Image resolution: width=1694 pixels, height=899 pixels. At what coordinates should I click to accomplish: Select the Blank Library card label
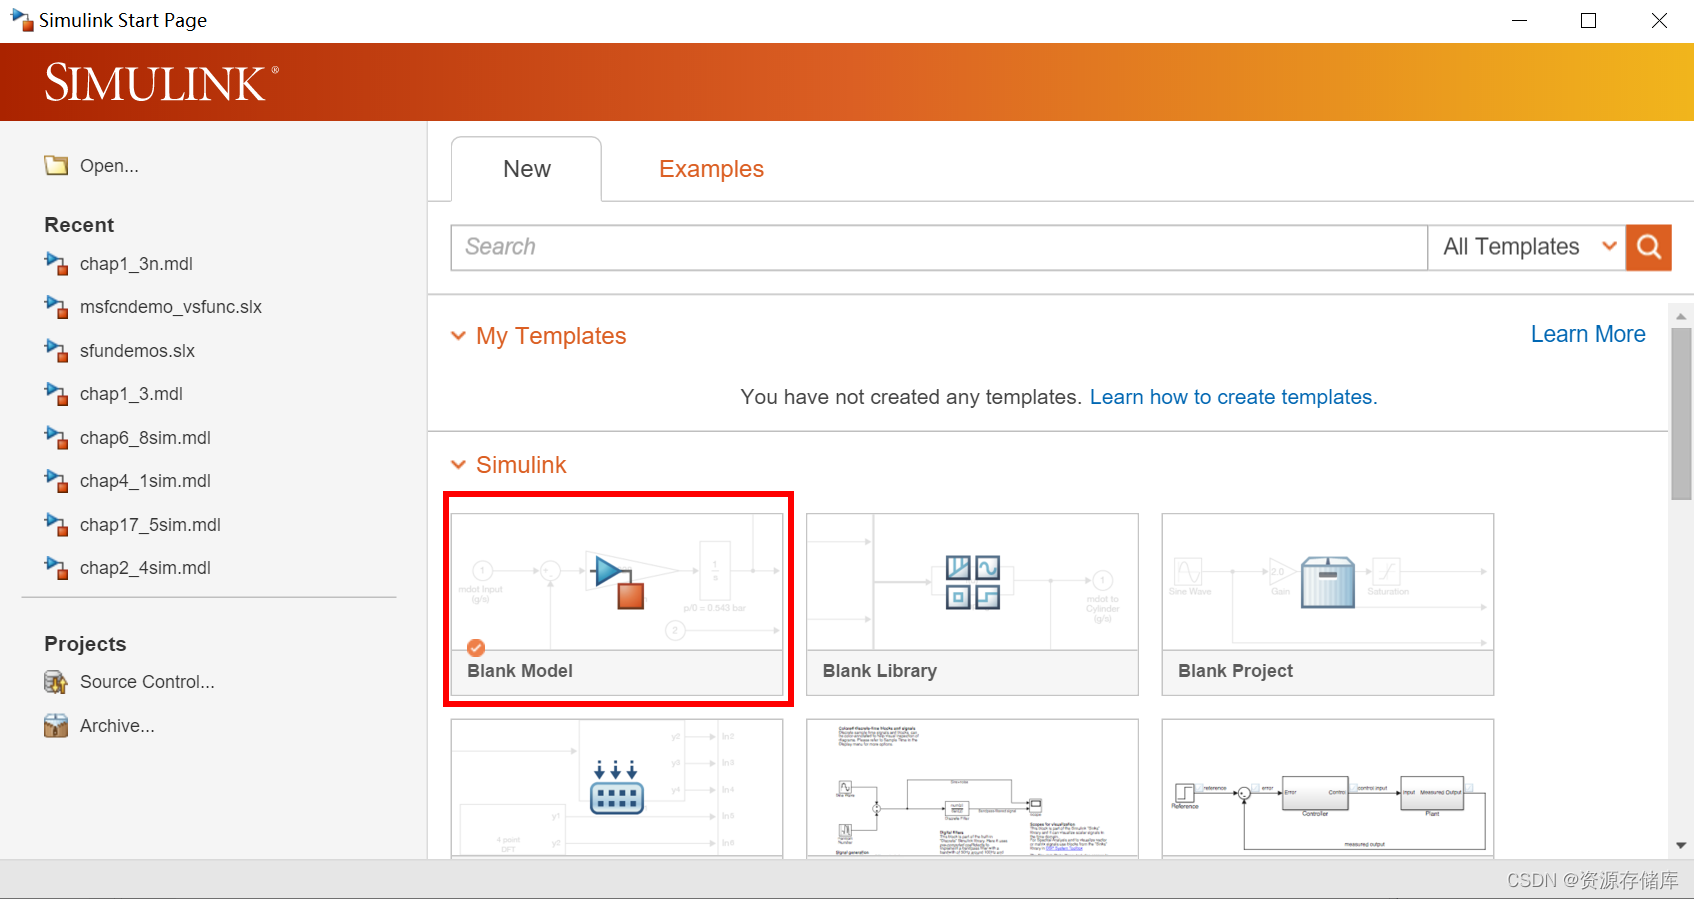(880, 671)
